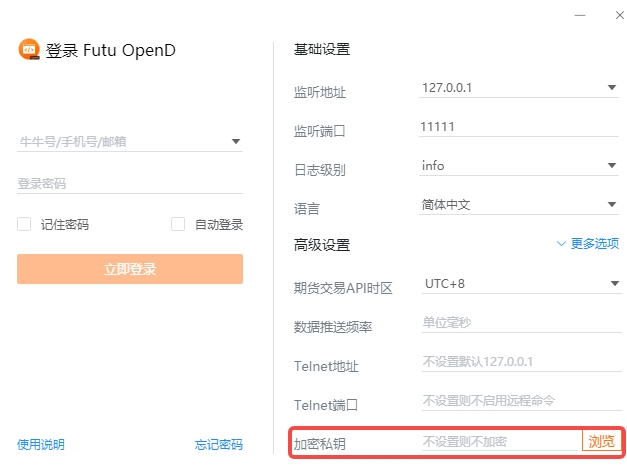Expand the 监听地址 dropdown
The width and height of the screenshot is (627, 471).
pyautogui.click(x=612, y=88)
